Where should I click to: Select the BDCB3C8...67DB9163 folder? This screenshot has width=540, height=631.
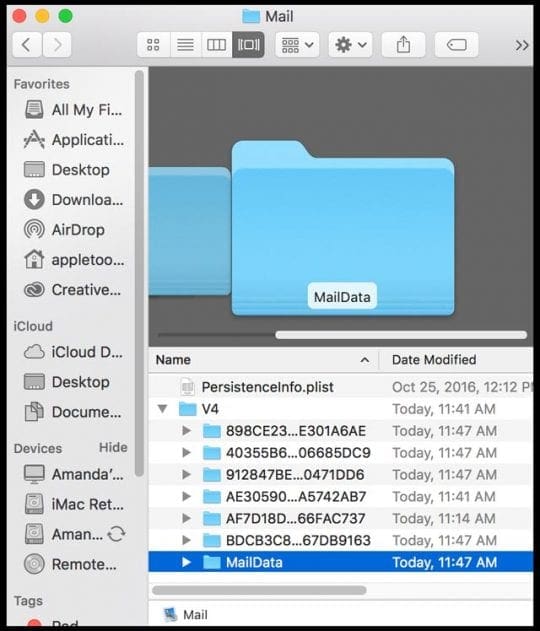point(340,540)
